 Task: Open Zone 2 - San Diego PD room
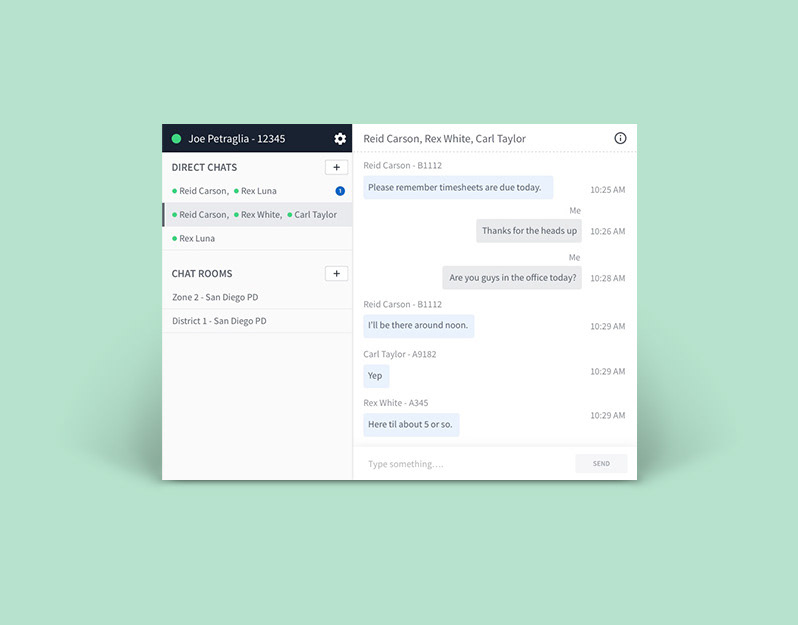257,297
